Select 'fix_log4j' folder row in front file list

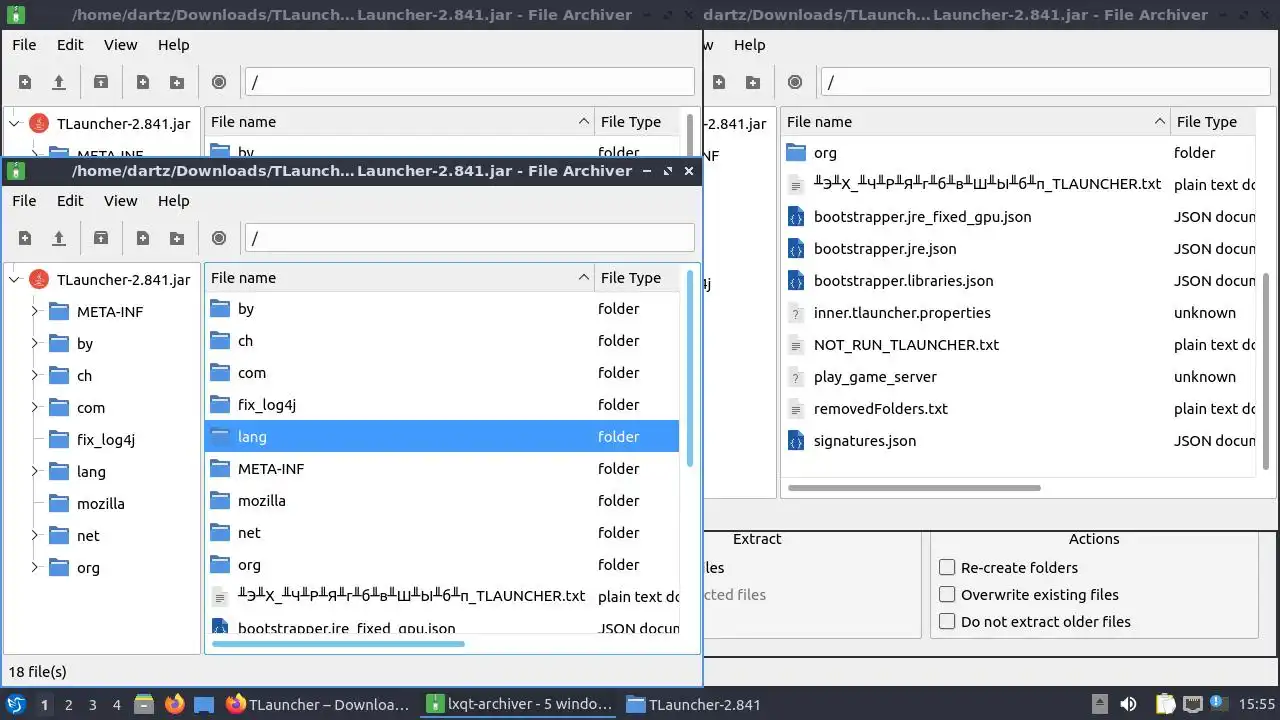tap(442, 405)
